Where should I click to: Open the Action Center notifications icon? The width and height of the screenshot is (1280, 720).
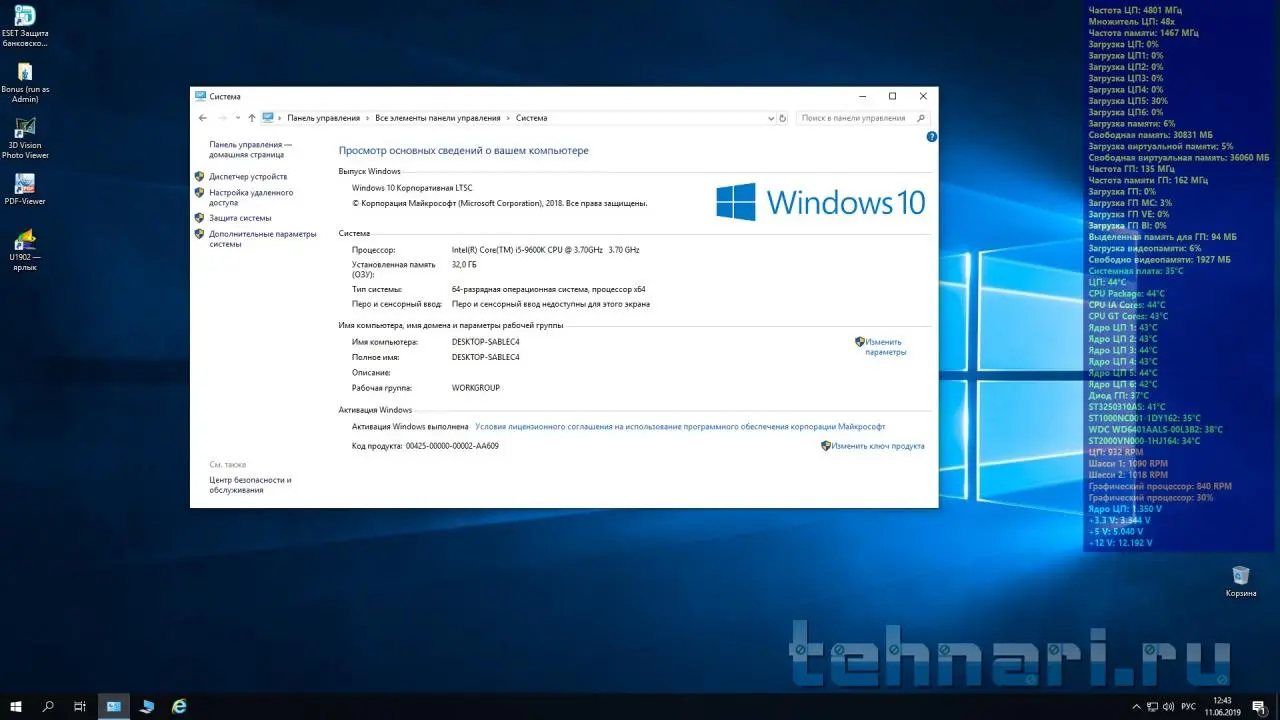1258,707
